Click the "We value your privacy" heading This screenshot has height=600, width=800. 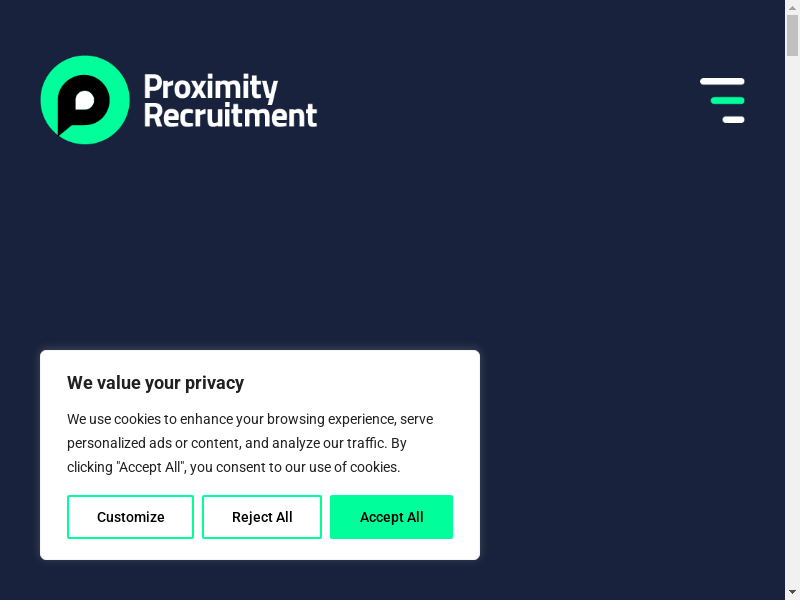click(155, 383)
